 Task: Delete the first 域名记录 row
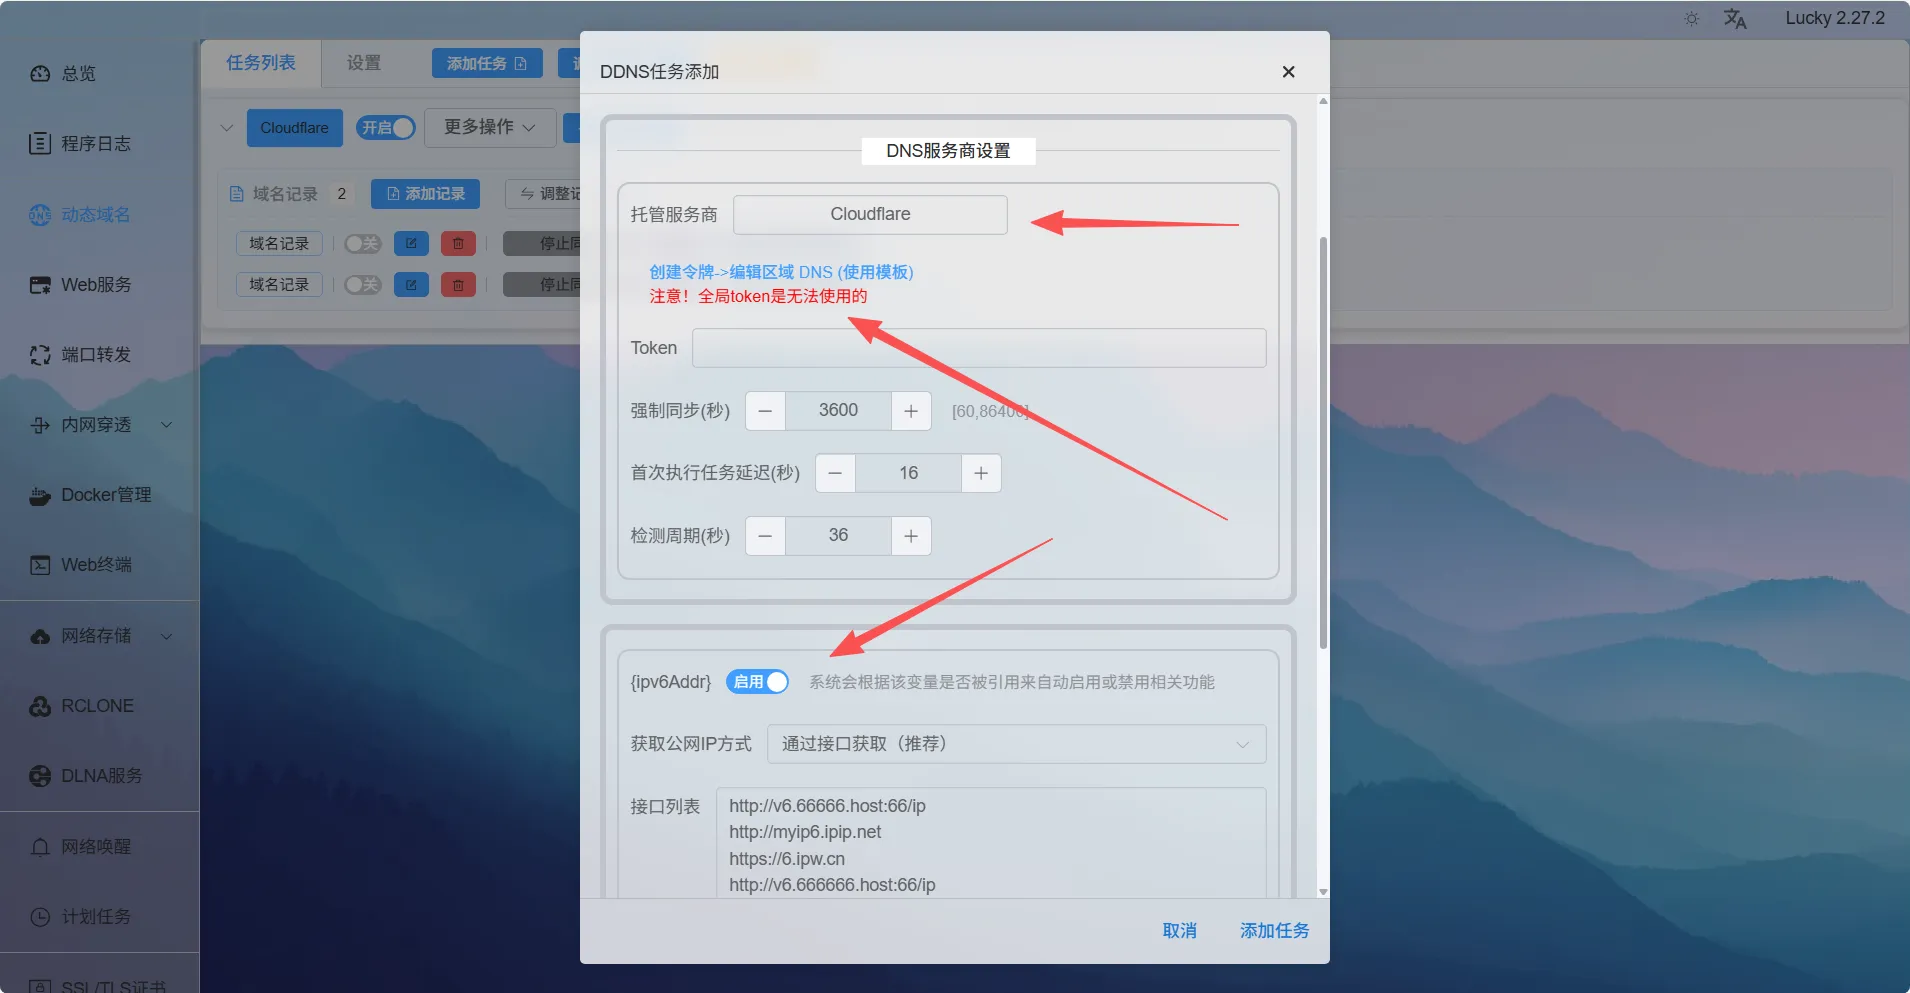pos(458,243)
